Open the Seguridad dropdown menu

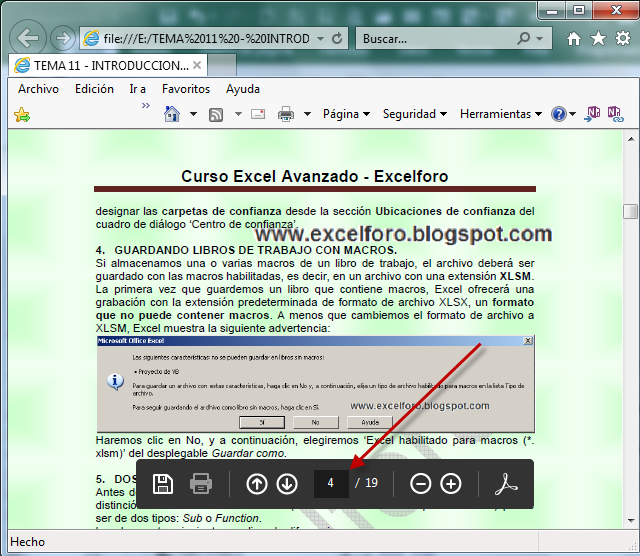click(414, 114)
